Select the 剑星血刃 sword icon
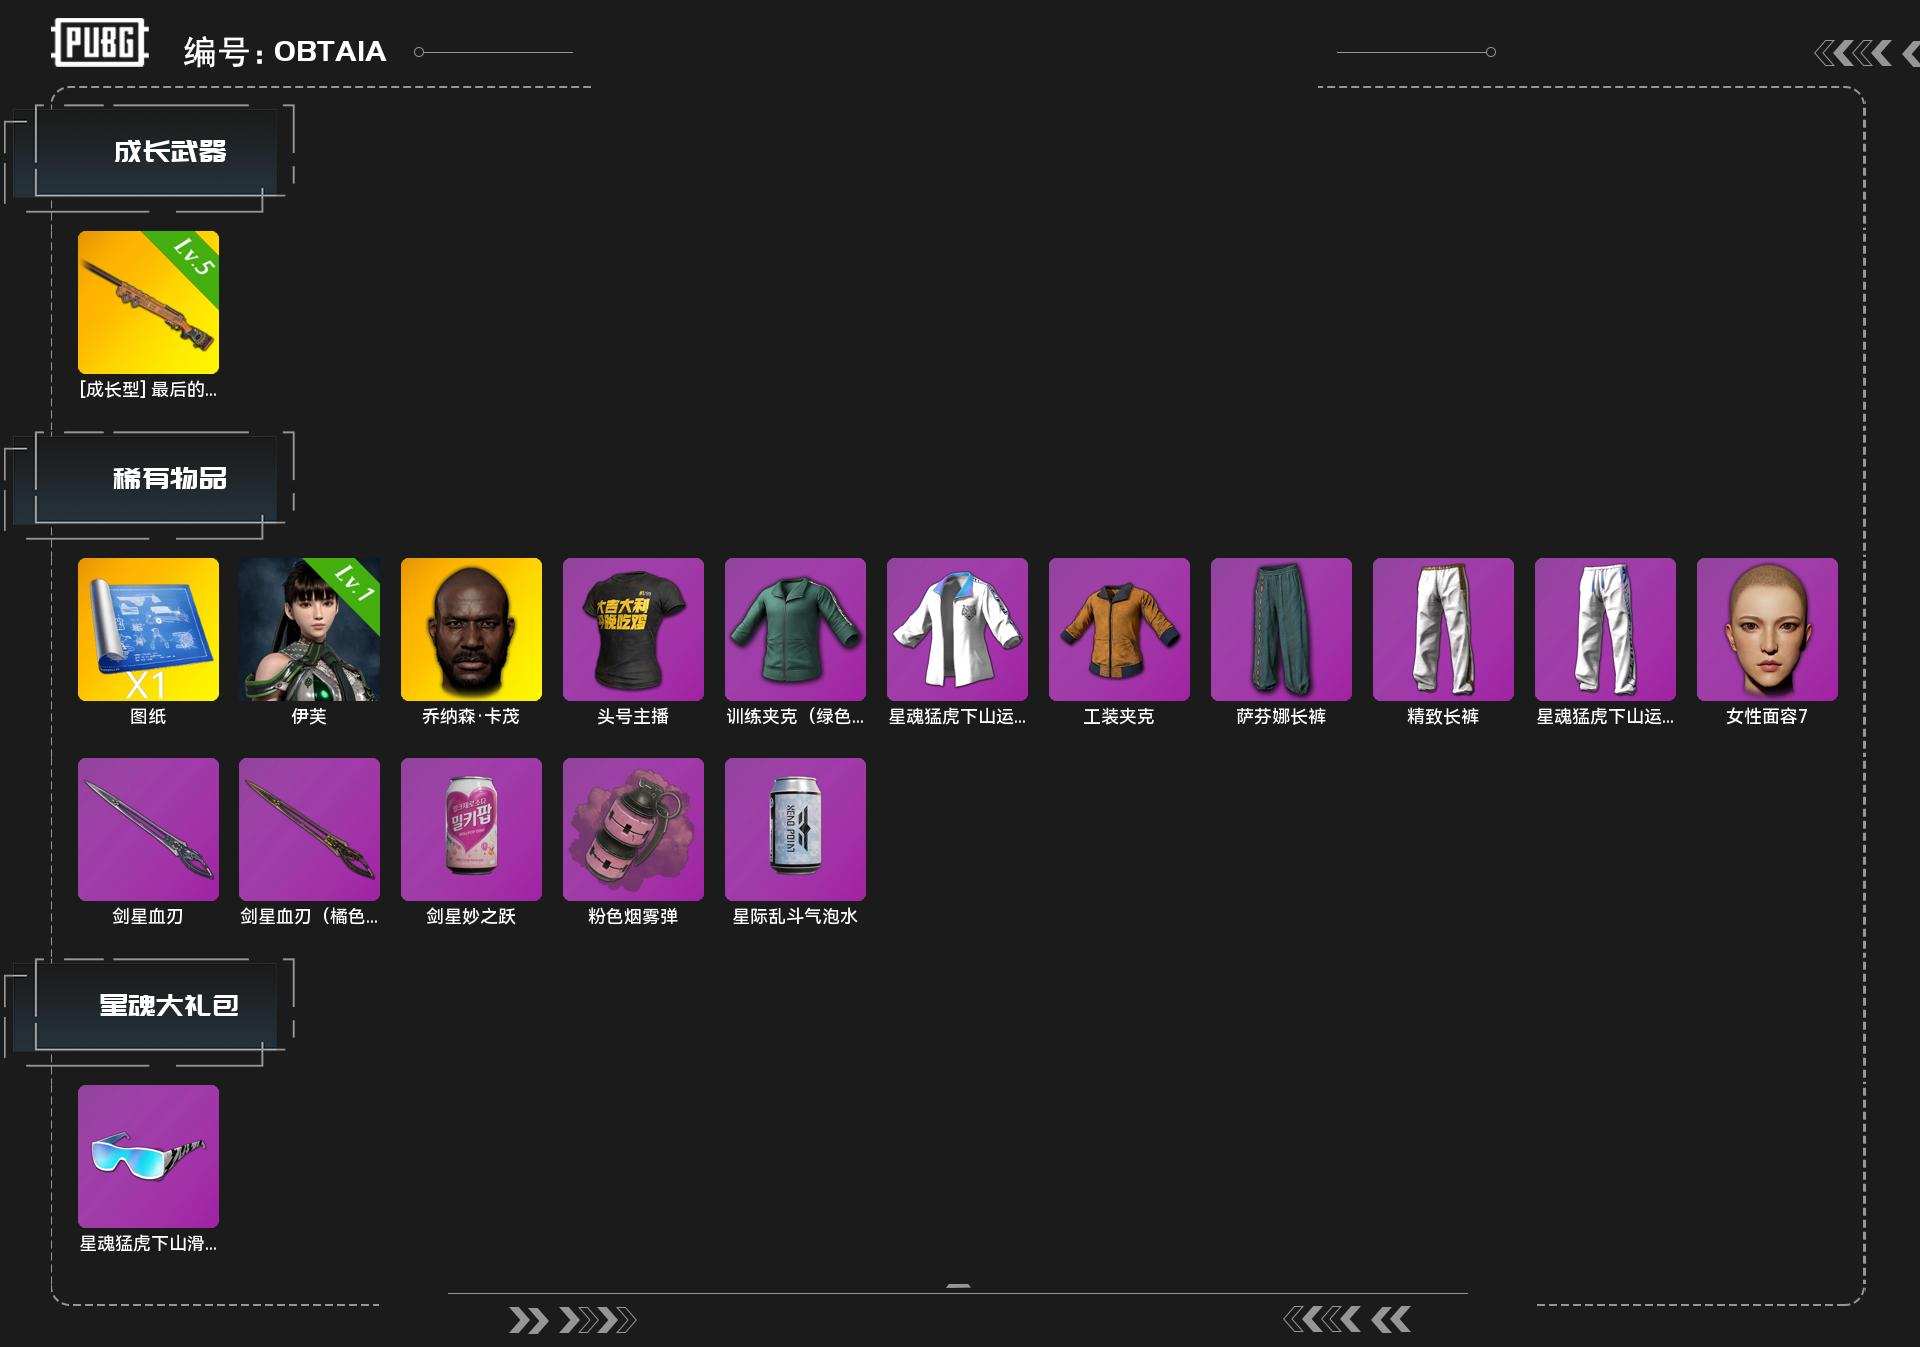The height and width of the screenshot is (1347, 1920). 148,829
